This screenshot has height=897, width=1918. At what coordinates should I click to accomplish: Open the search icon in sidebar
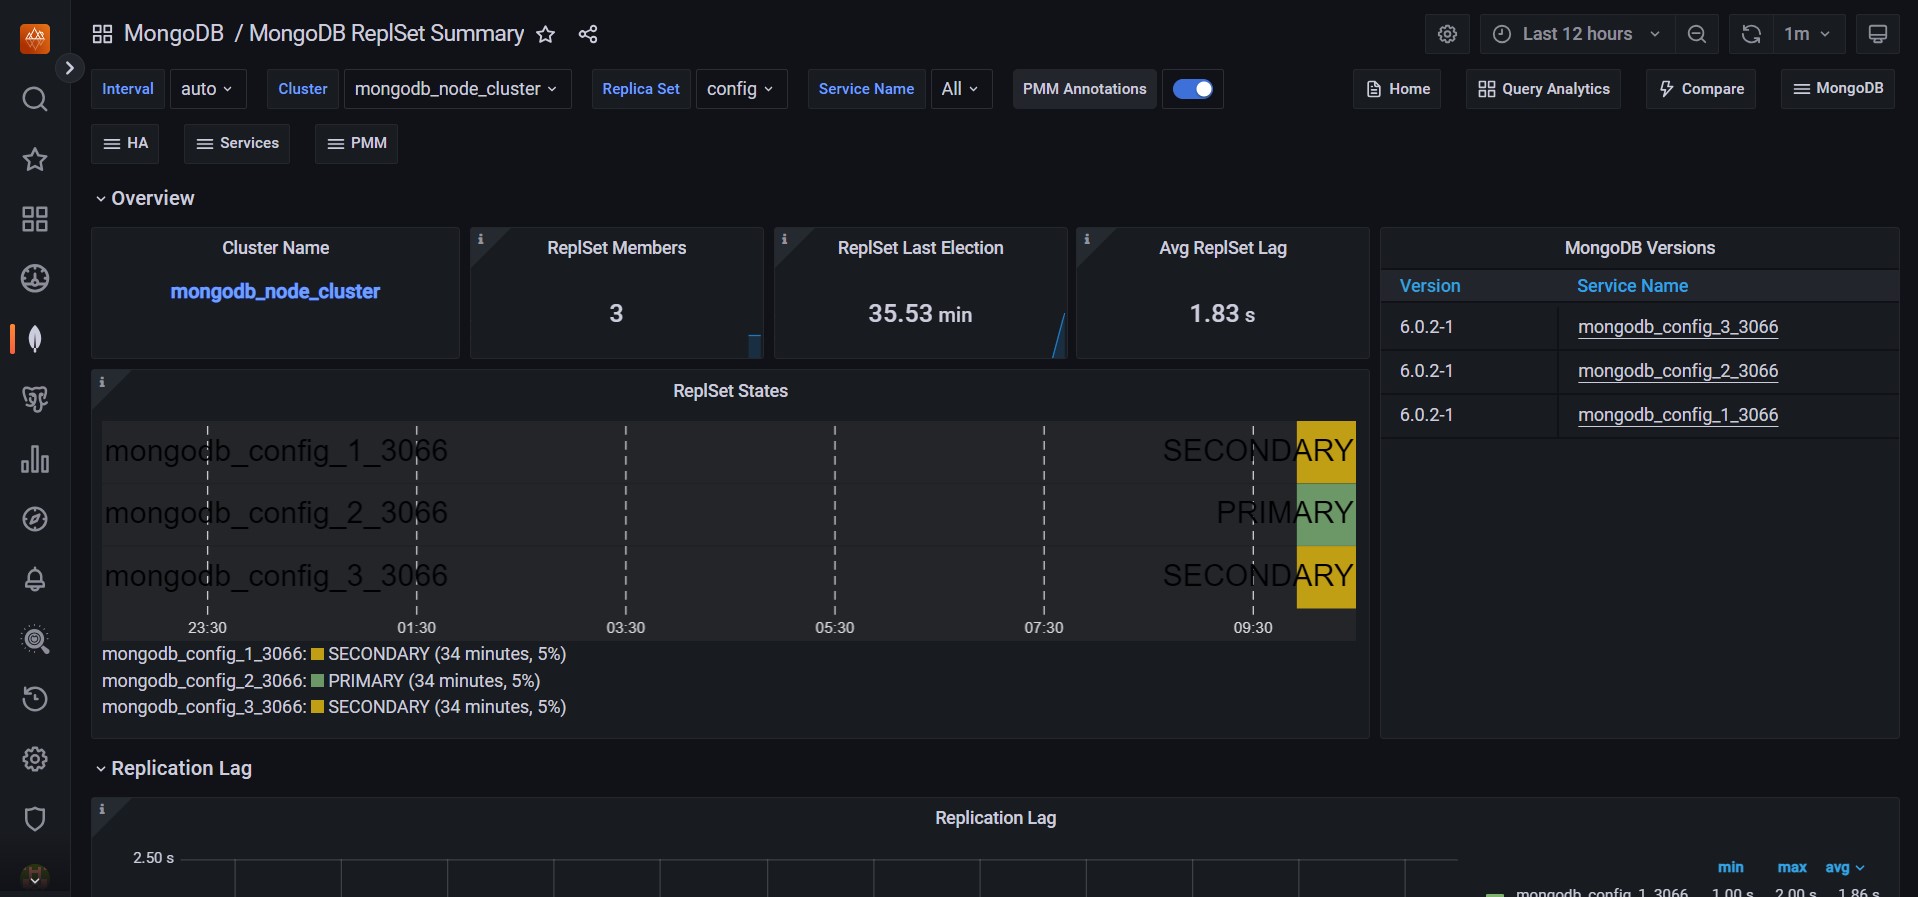pos(35,99)
